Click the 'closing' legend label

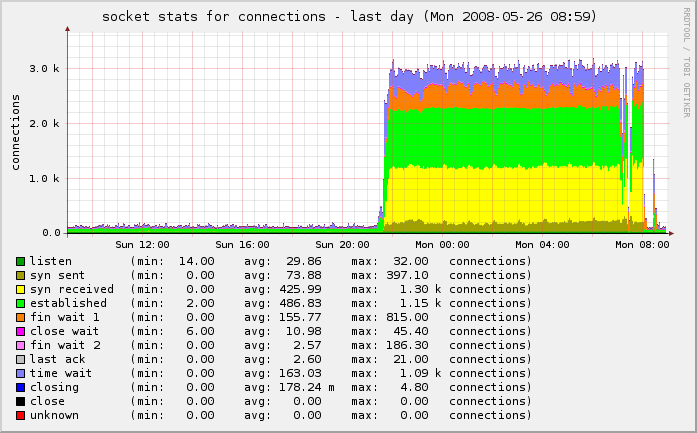(54, 388)
